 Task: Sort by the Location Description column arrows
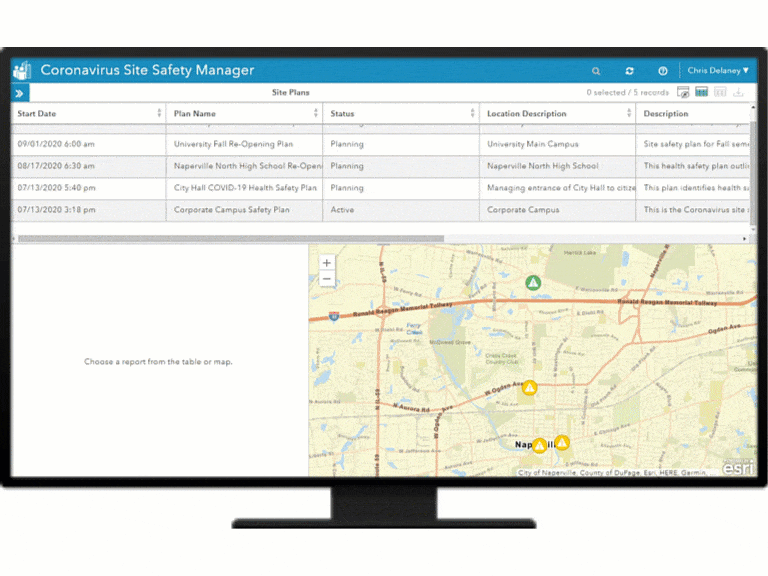(x=629, y=113)
